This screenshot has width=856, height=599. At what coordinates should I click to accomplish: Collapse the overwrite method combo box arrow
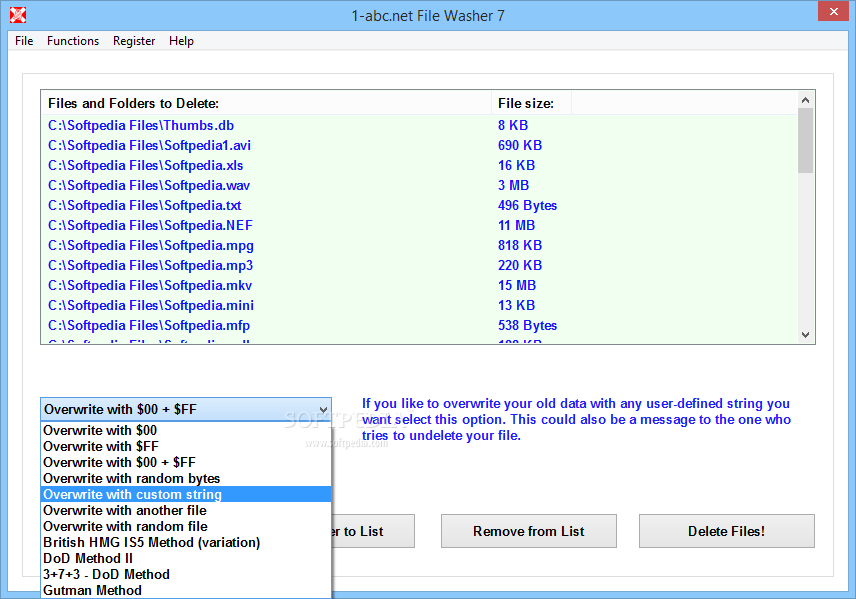tap(323, 410)
